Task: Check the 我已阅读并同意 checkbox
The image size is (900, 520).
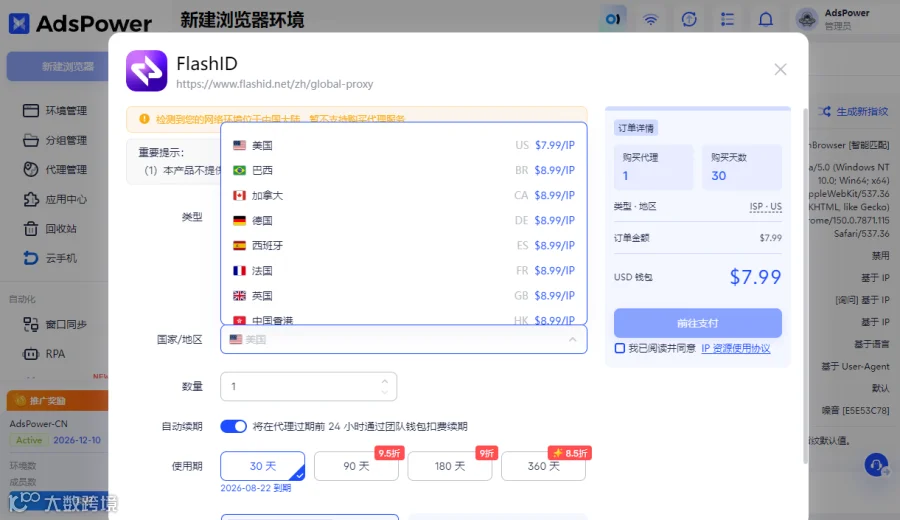Action: coord(620,348)
